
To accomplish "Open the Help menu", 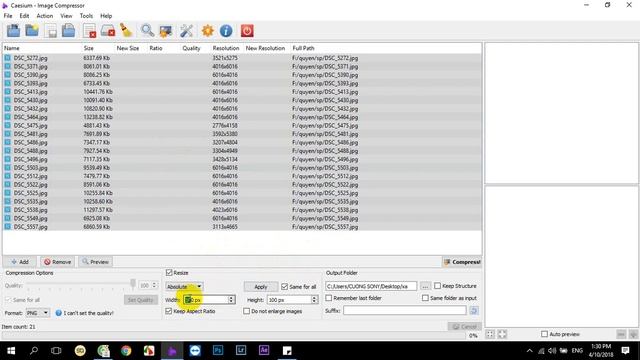I will click(x=106, y=16).
